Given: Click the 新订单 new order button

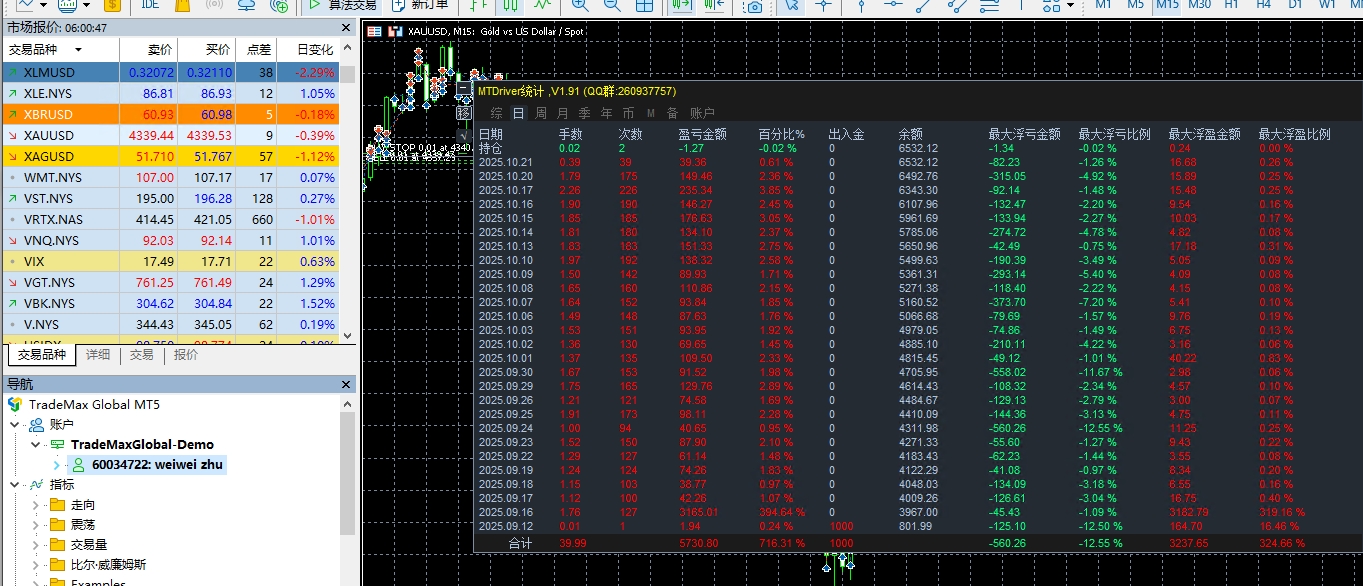Looking at the screenshot, I should point(420,6).
